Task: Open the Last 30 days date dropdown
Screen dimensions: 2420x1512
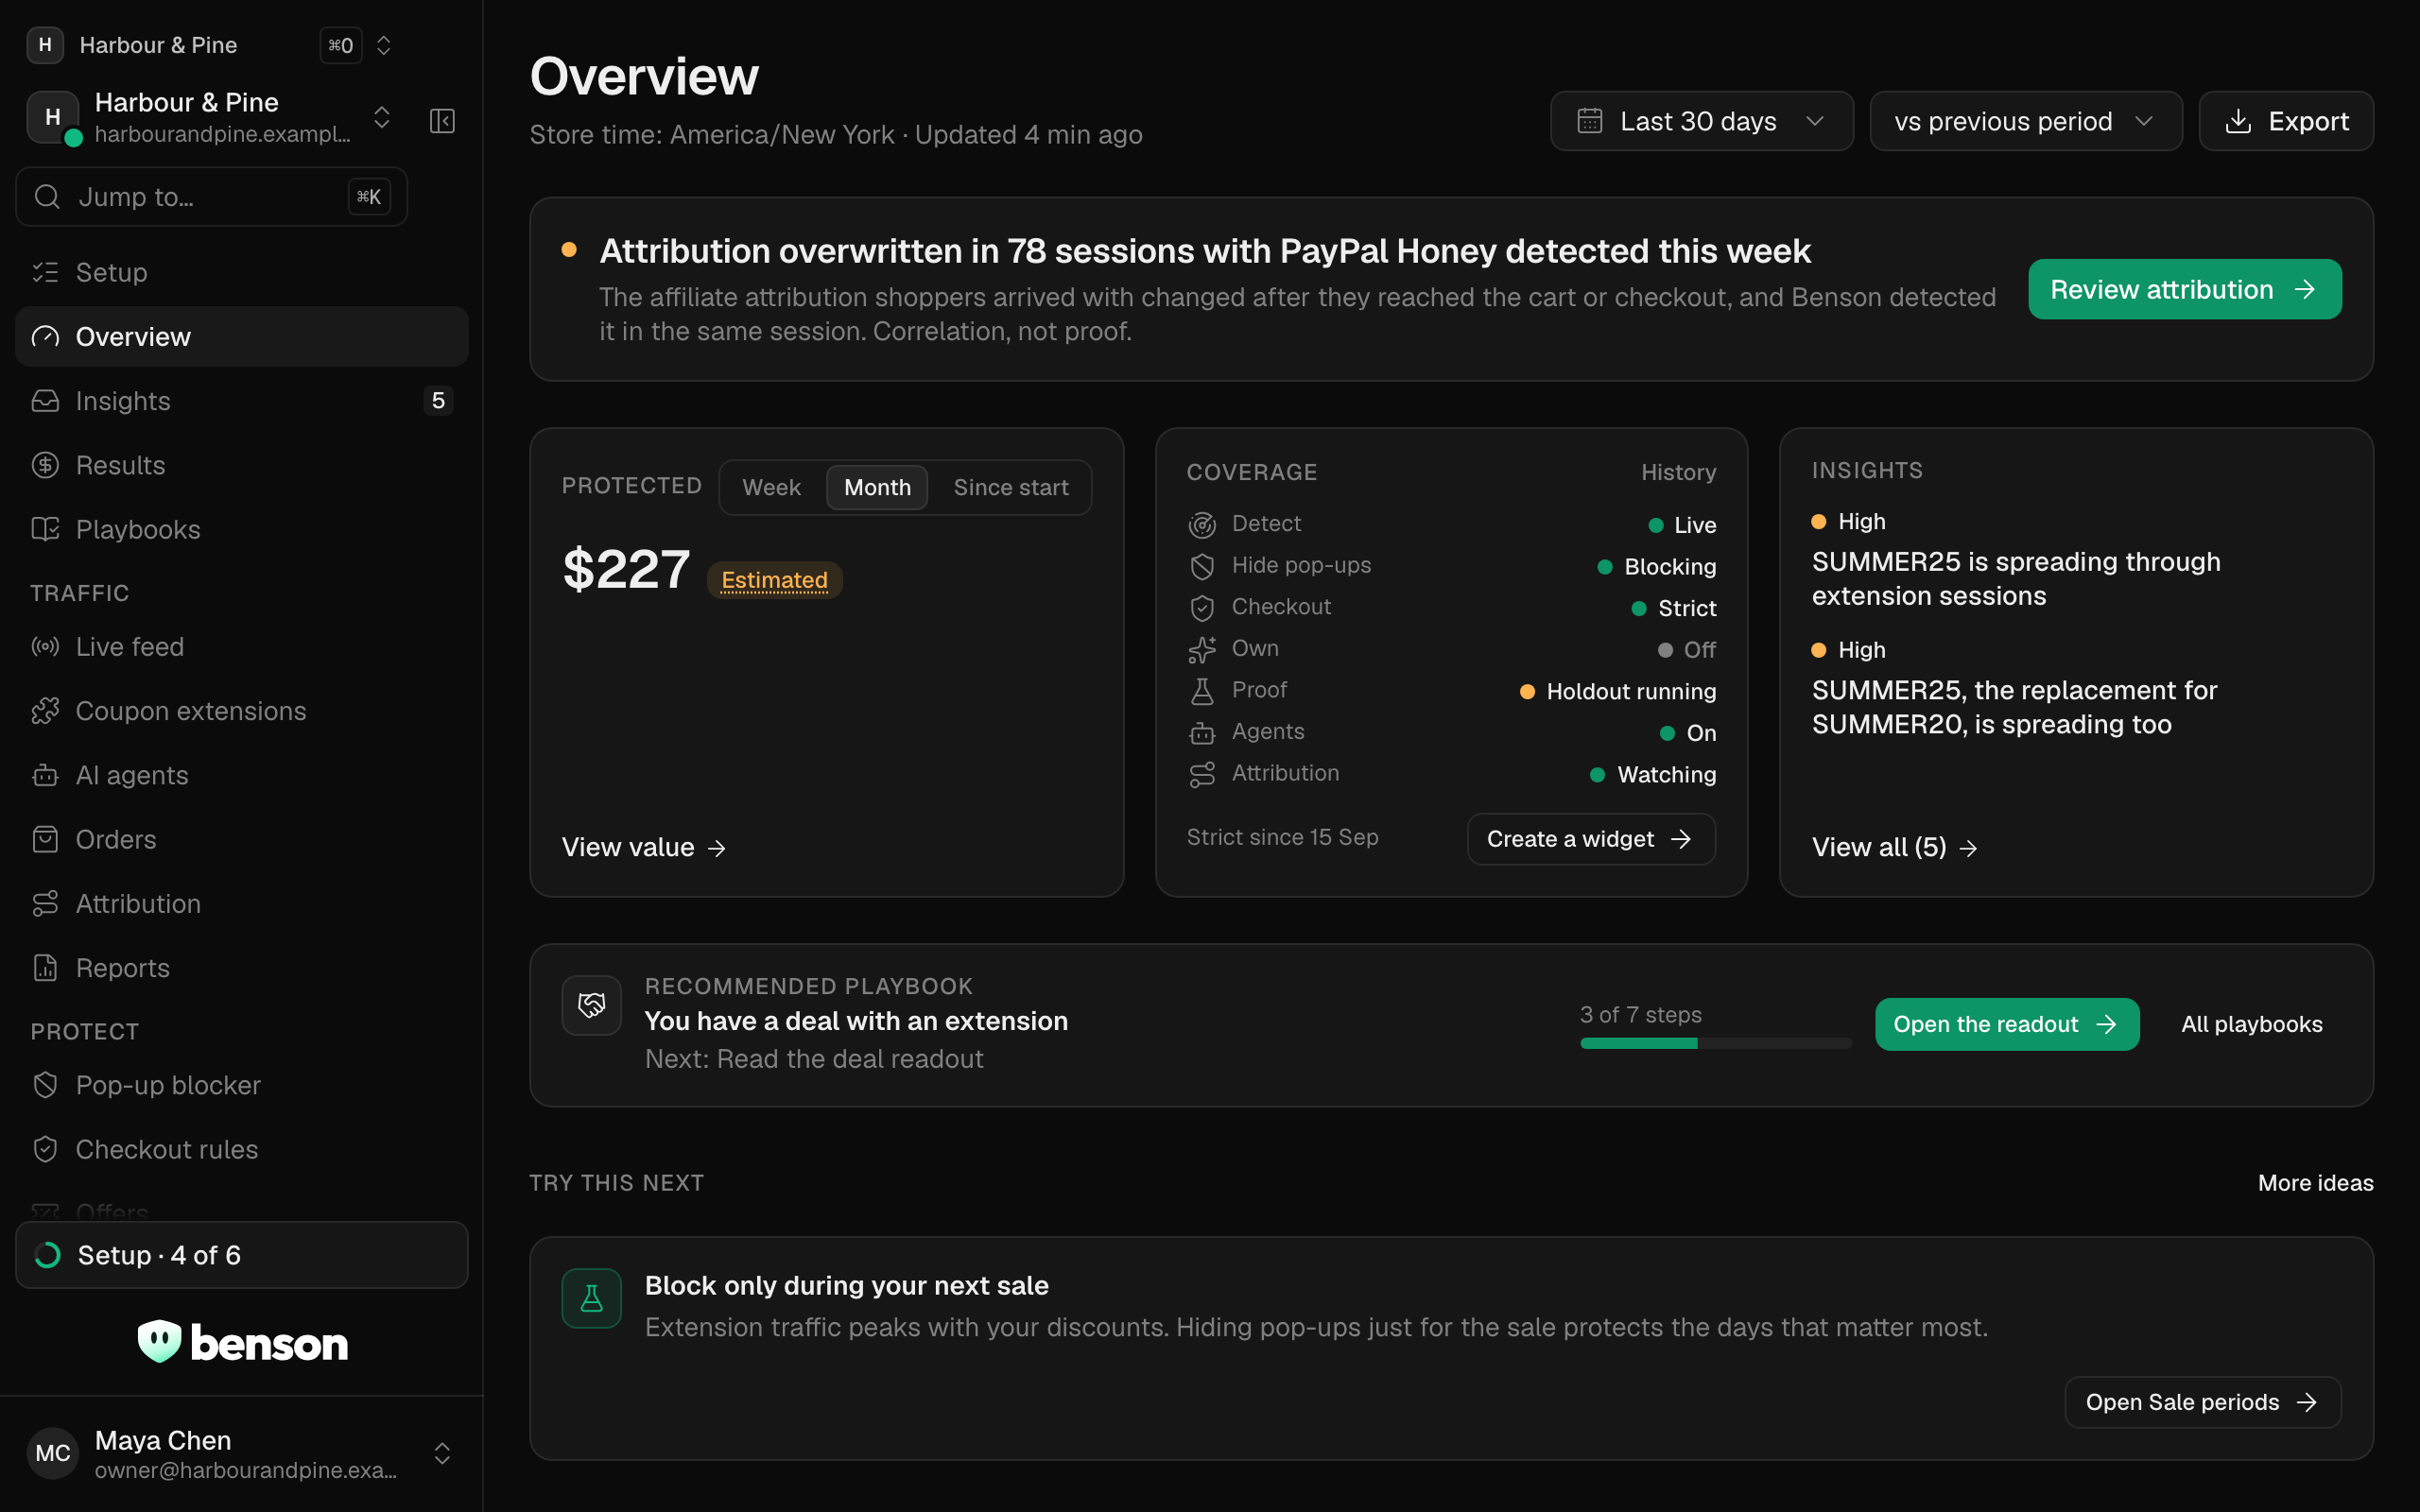Action: 1701,121
